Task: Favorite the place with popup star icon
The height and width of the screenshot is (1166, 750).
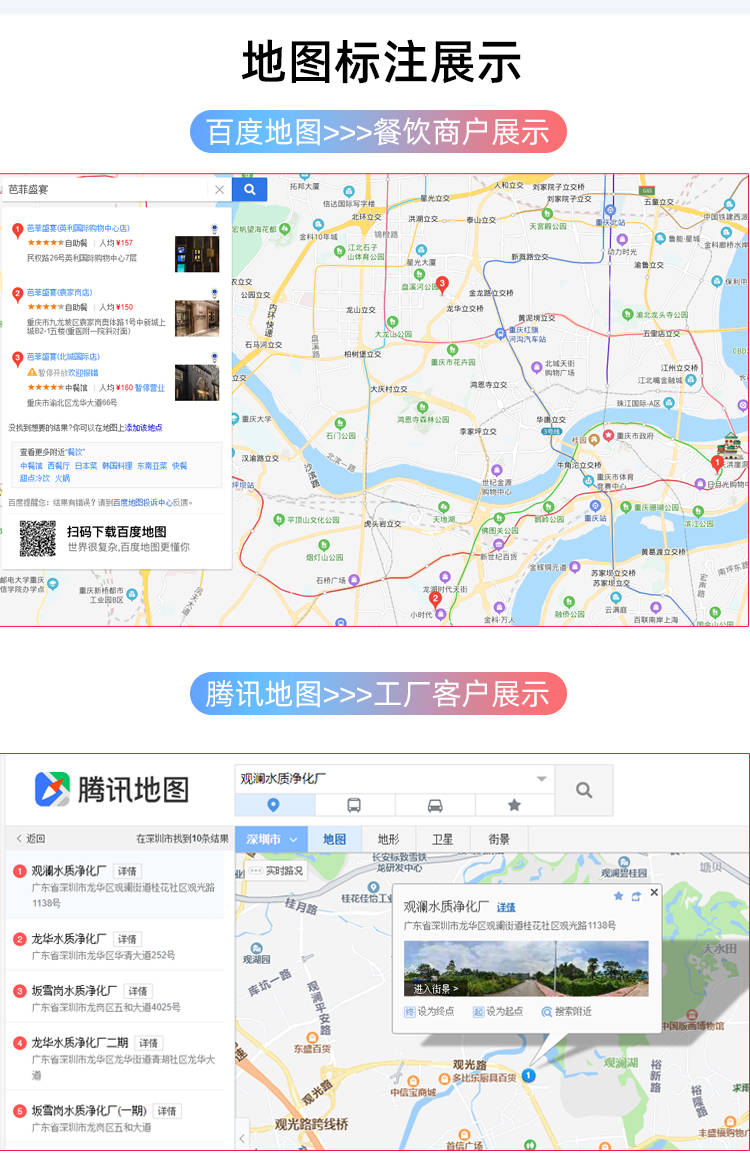Action: coord(618,896)
